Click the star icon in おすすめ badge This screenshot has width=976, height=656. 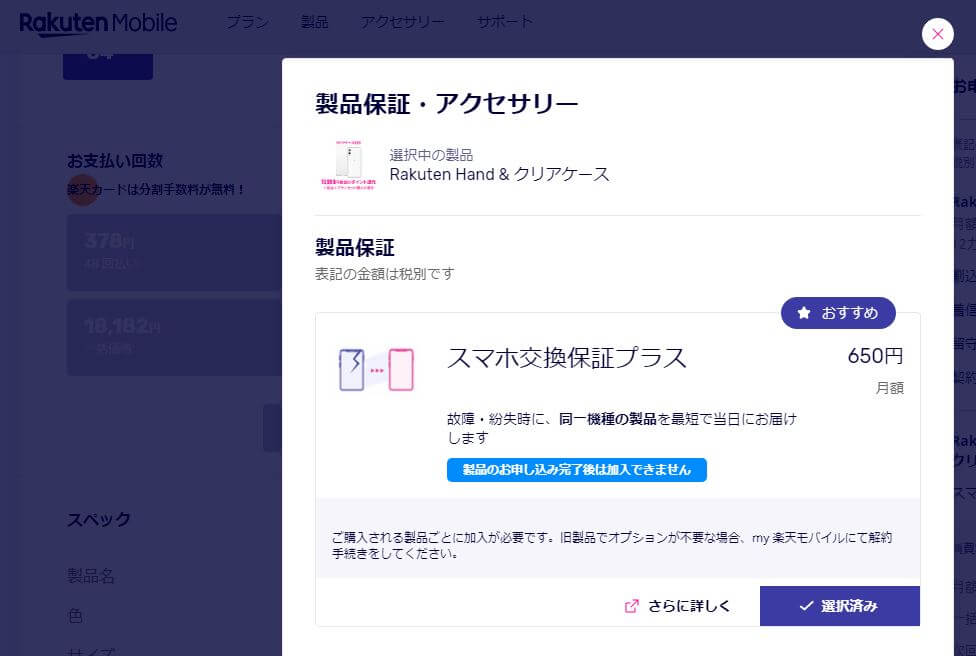point(804,312)
